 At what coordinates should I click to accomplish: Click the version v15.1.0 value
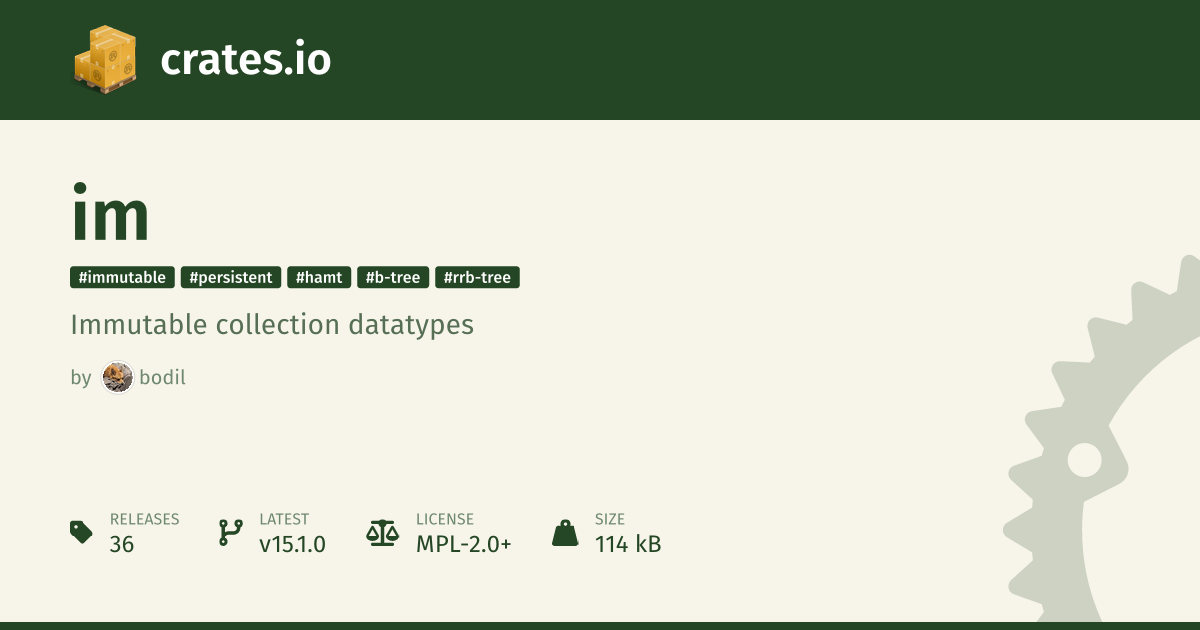pos(292,544)
